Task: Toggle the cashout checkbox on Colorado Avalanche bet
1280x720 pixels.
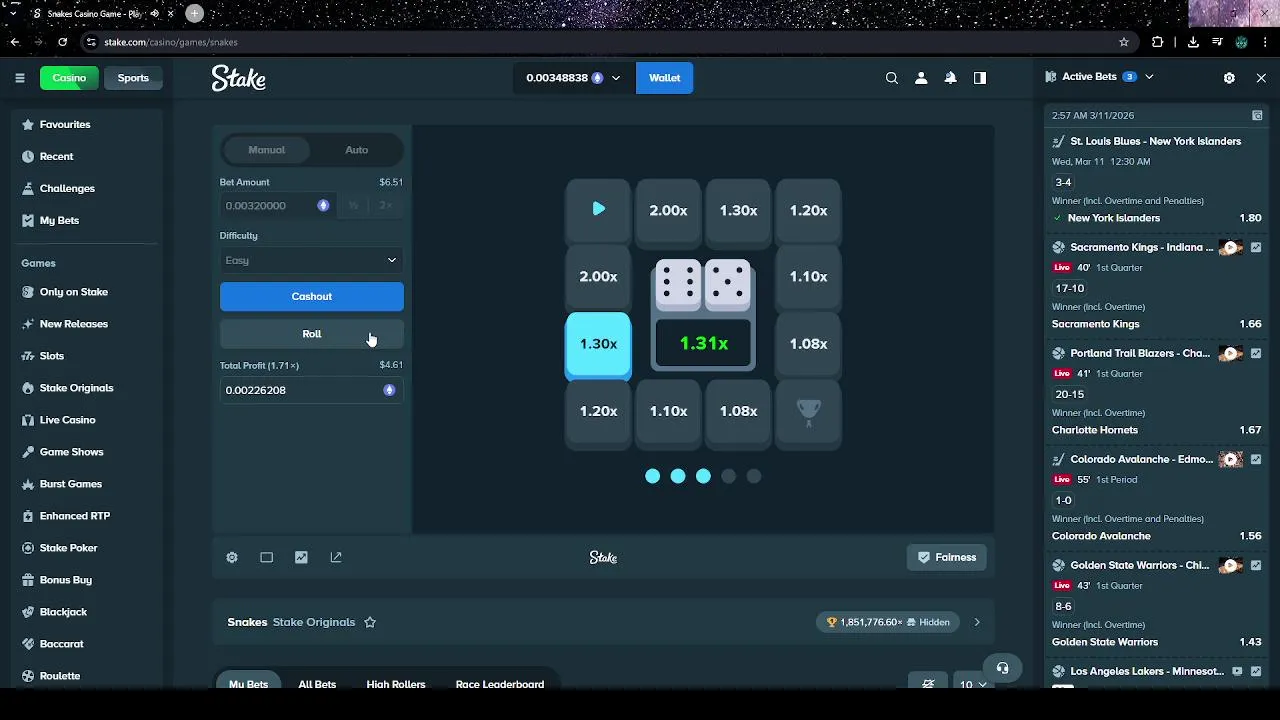Action: click(1256, 460)
